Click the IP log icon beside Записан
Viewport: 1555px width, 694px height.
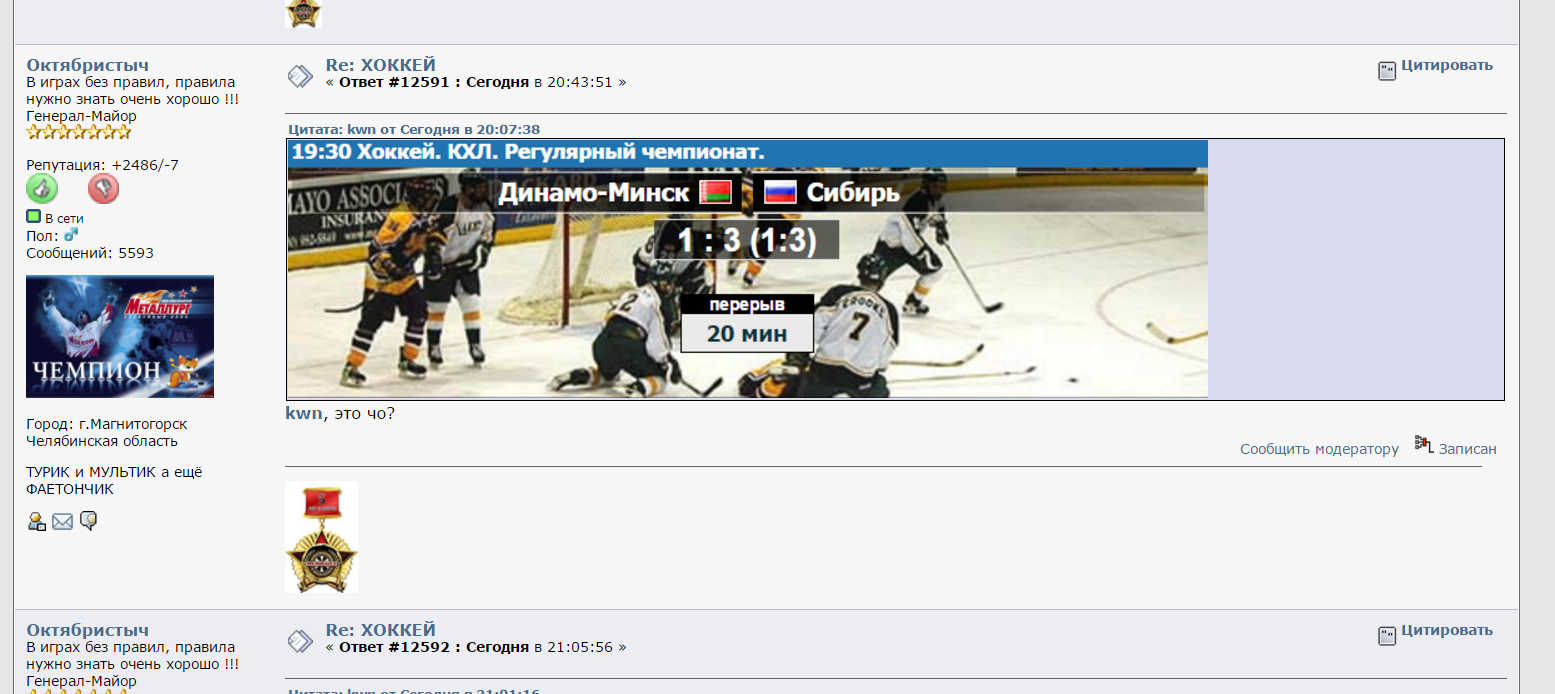click(x=1424, y=444)
